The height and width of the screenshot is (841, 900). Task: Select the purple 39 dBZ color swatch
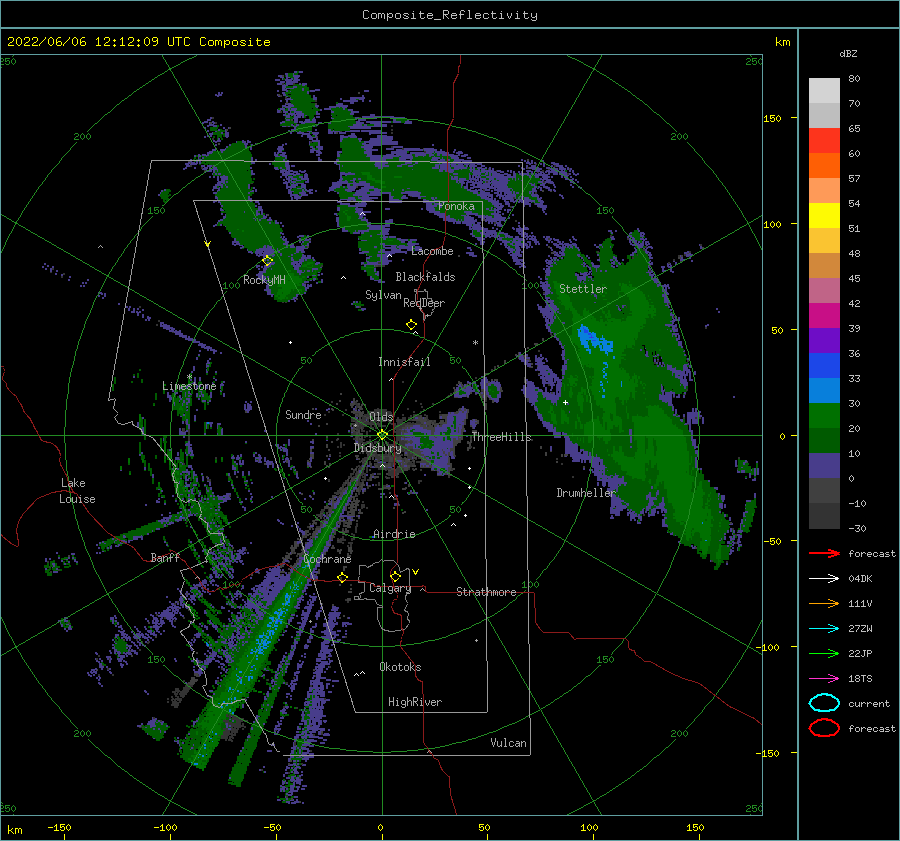pos(824,340)
